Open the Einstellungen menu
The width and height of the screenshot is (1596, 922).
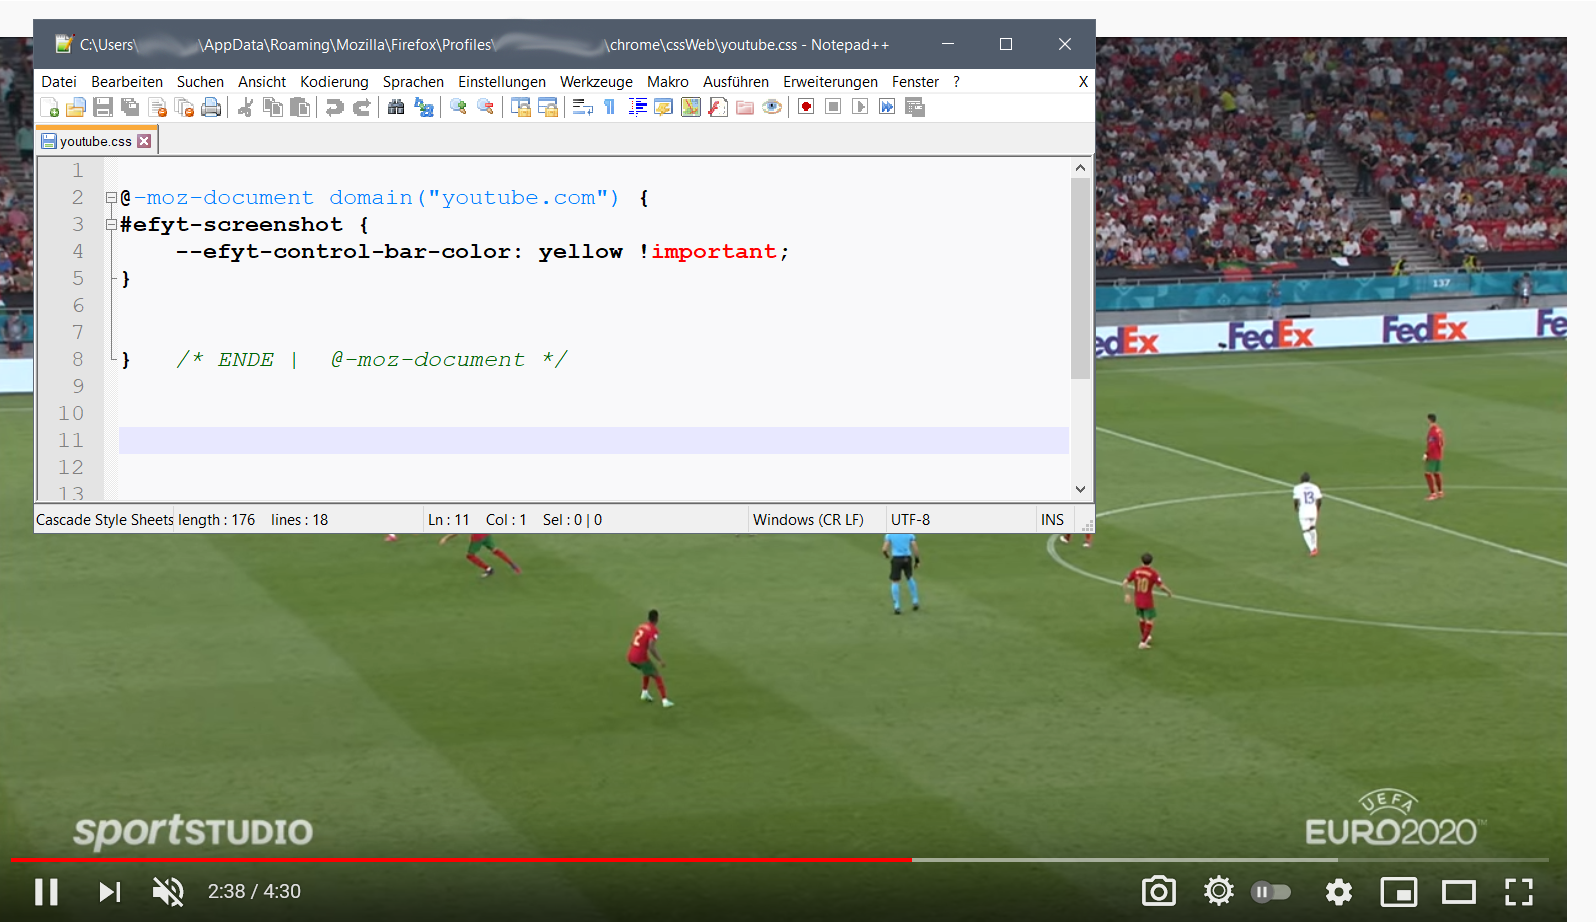(x=502, y=82)
